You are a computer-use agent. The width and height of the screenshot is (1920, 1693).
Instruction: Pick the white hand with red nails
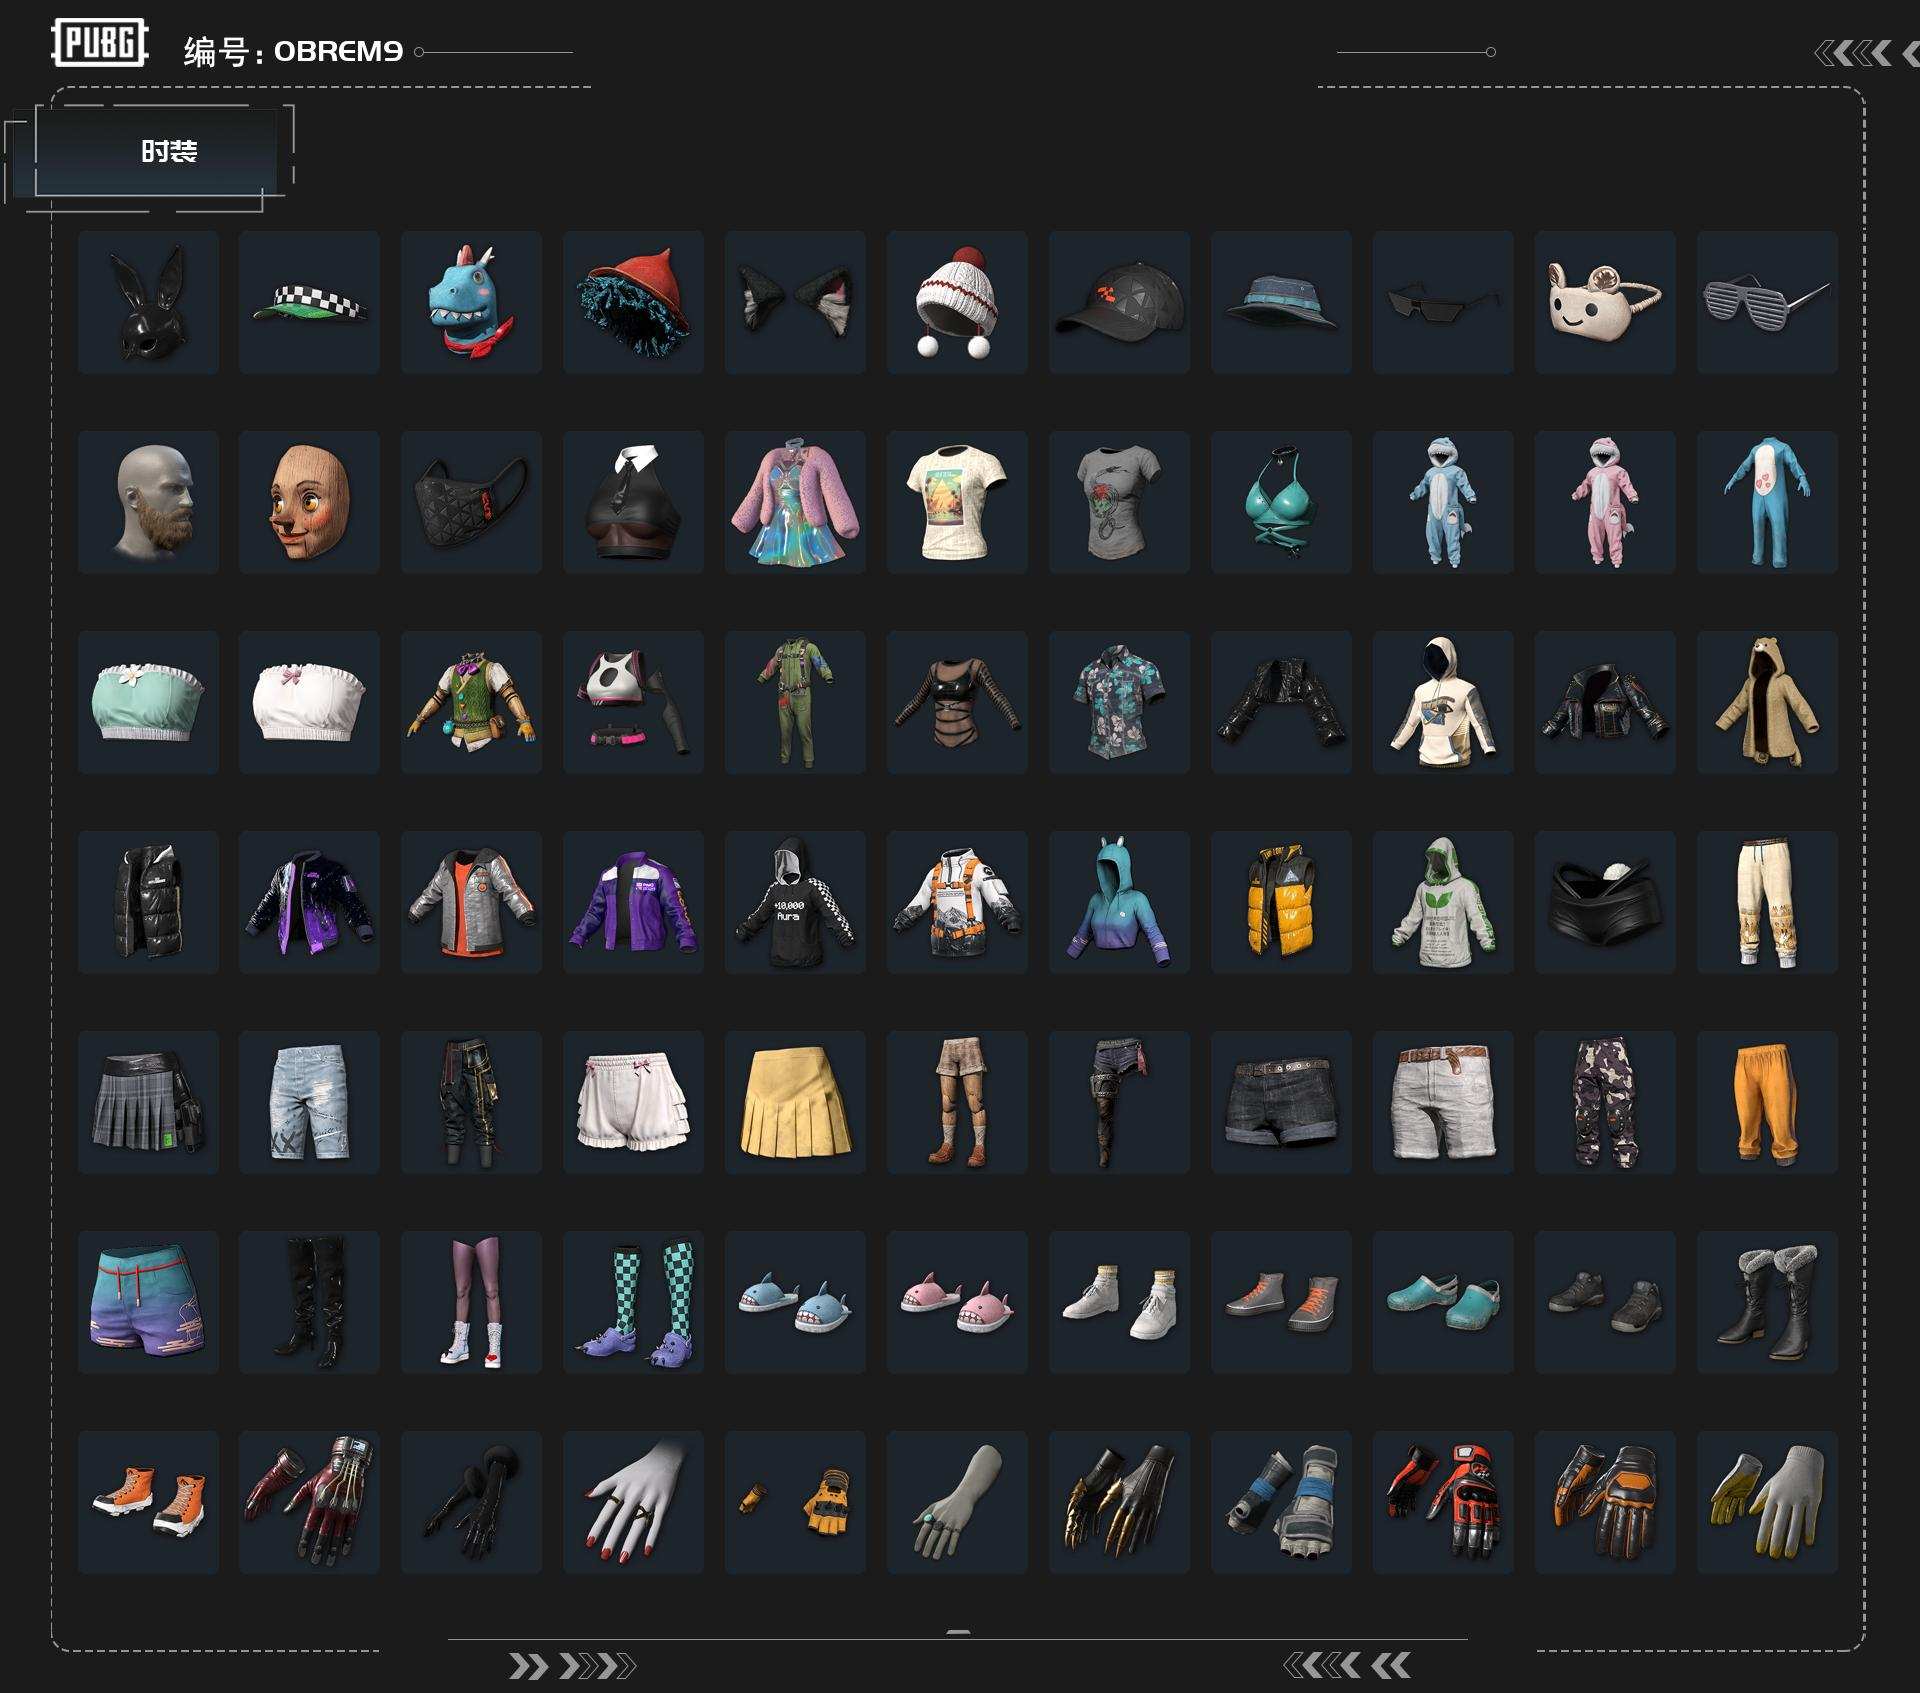[633, 1502]
